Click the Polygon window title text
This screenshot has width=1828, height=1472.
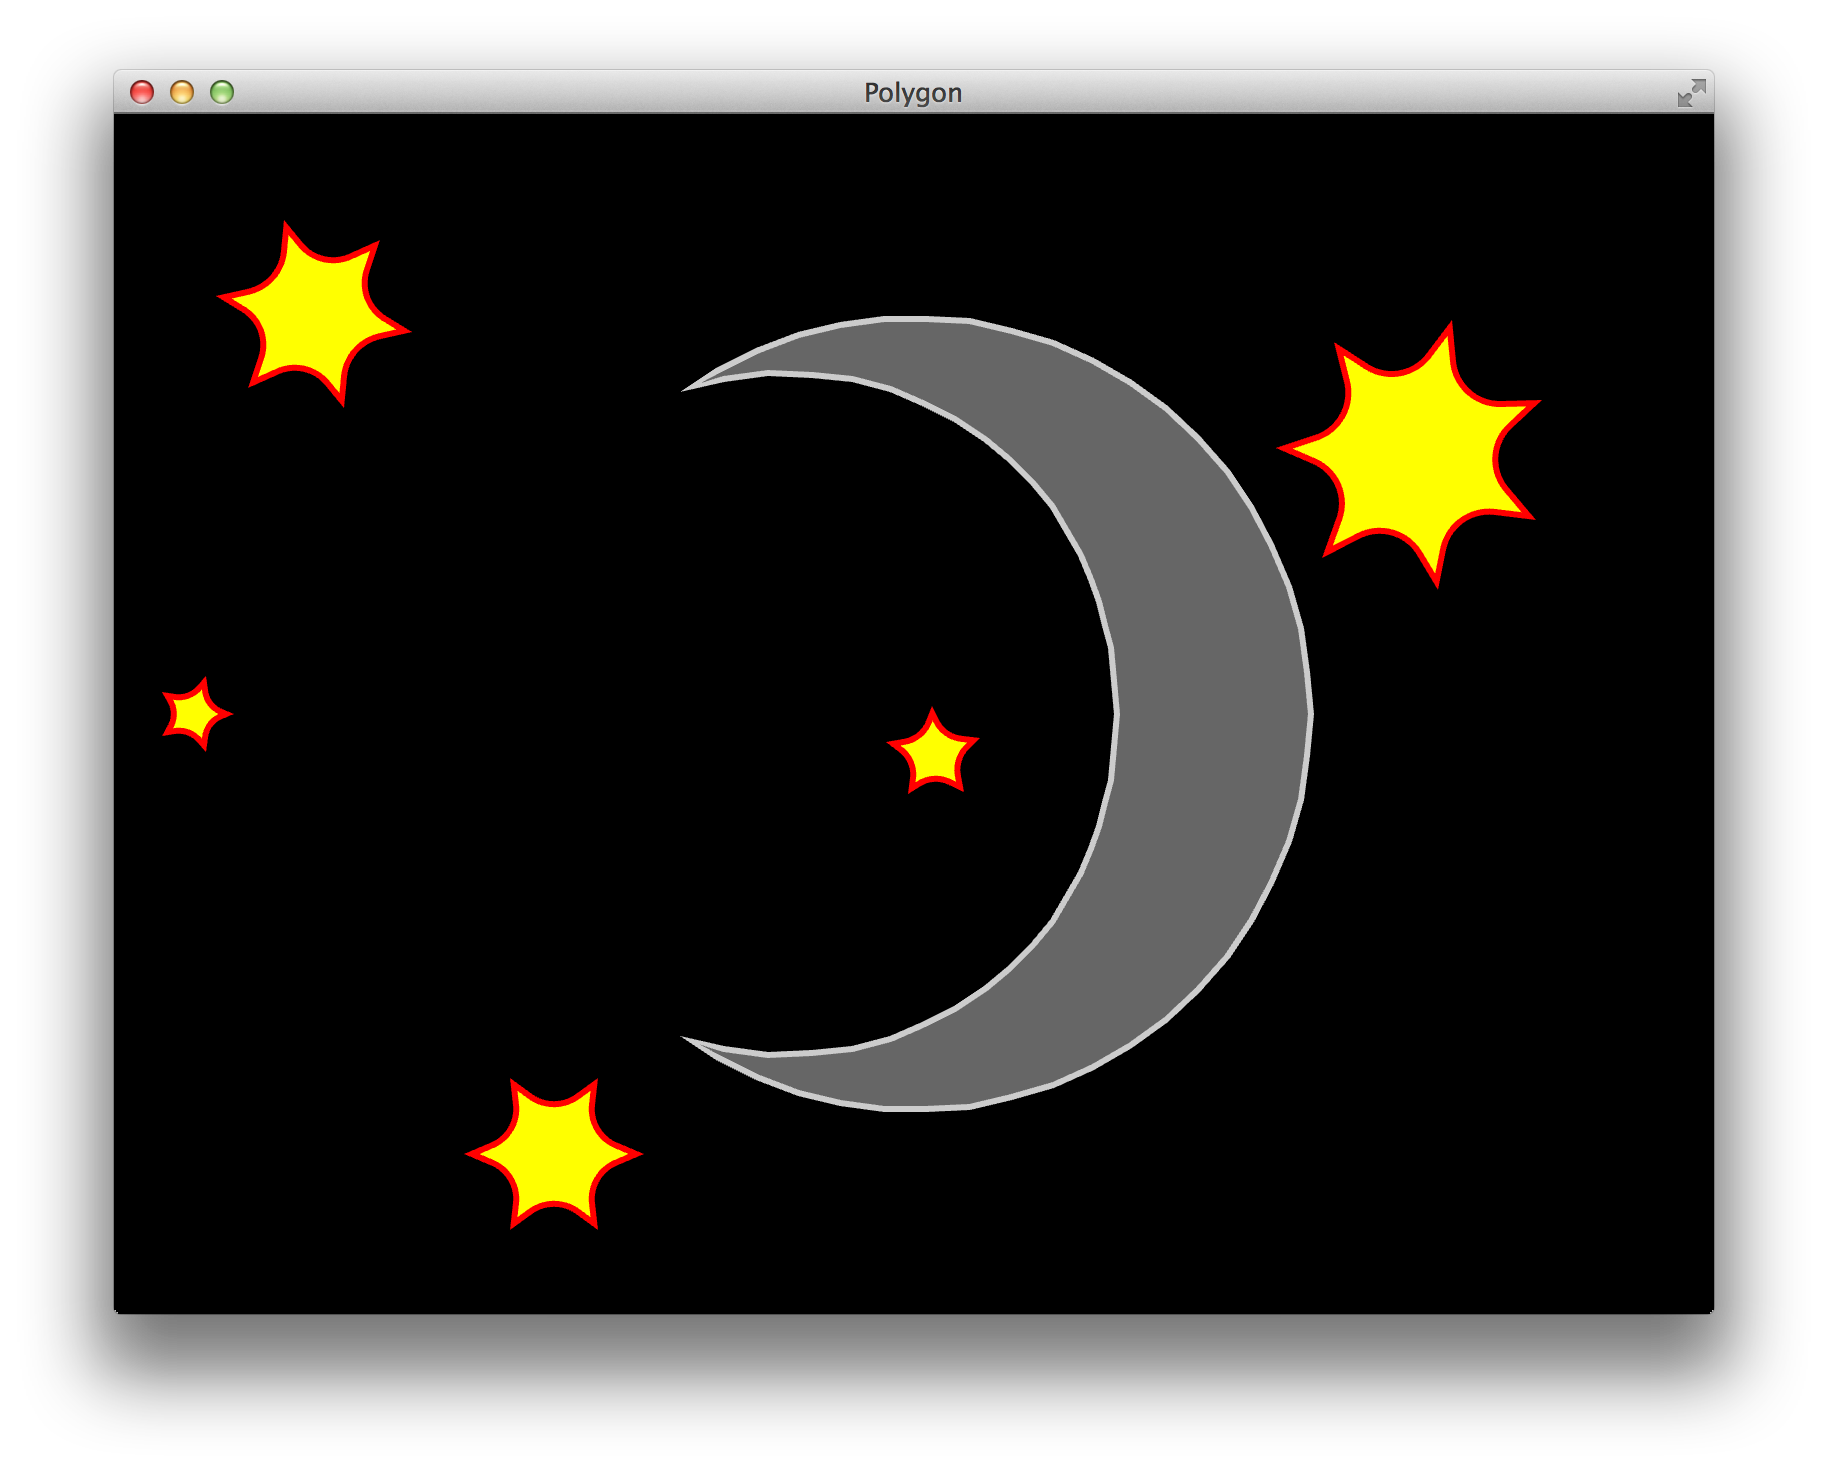click(912, 93)
